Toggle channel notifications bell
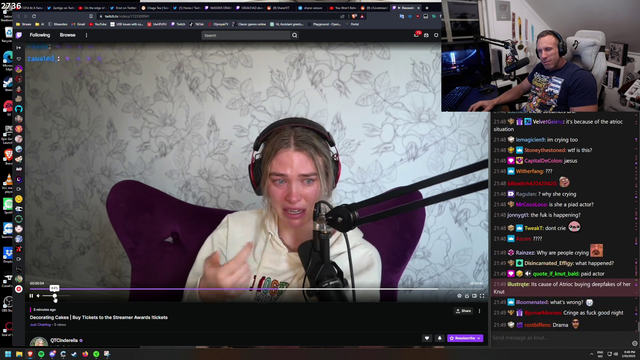This screenshot has width=640, height=360. [440, 338]
